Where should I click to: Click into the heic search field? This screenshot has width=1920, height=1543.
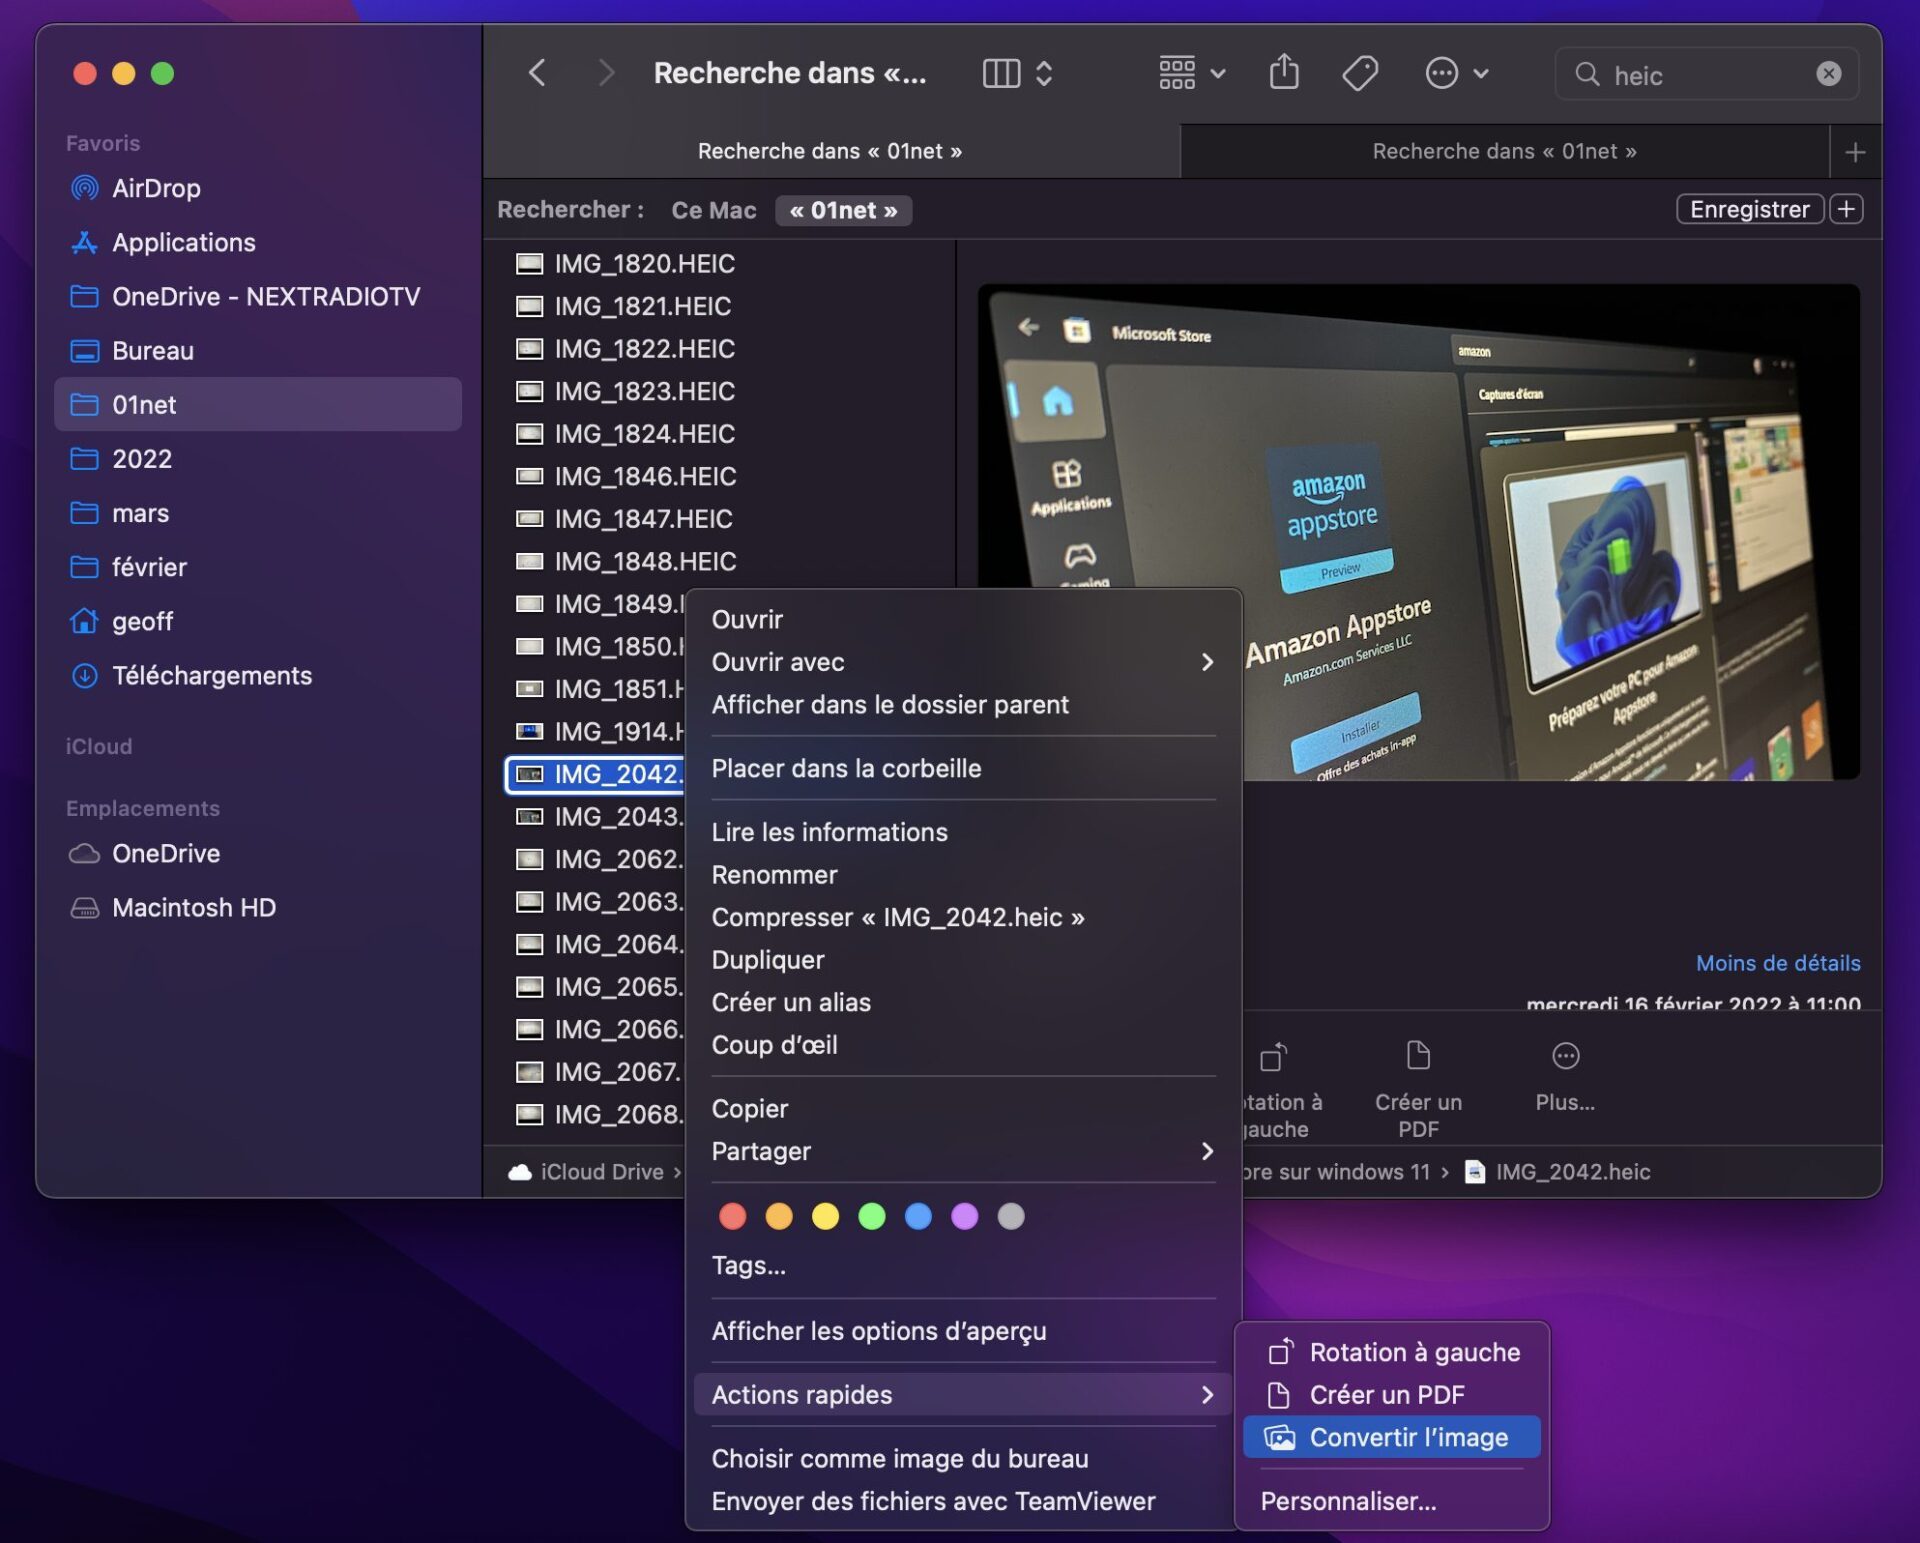point(1707,74)
